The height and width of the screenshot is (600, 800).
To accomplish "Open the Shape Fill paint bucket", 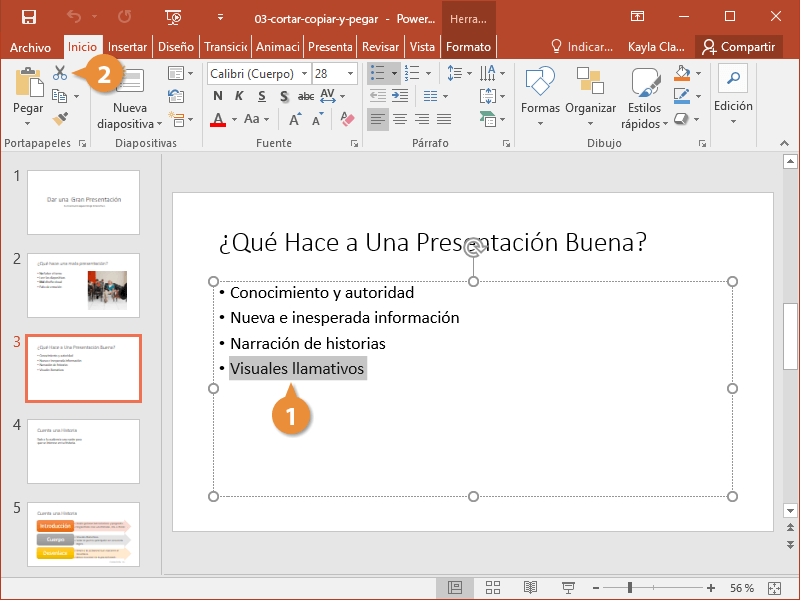I will [x=682, y=74].
